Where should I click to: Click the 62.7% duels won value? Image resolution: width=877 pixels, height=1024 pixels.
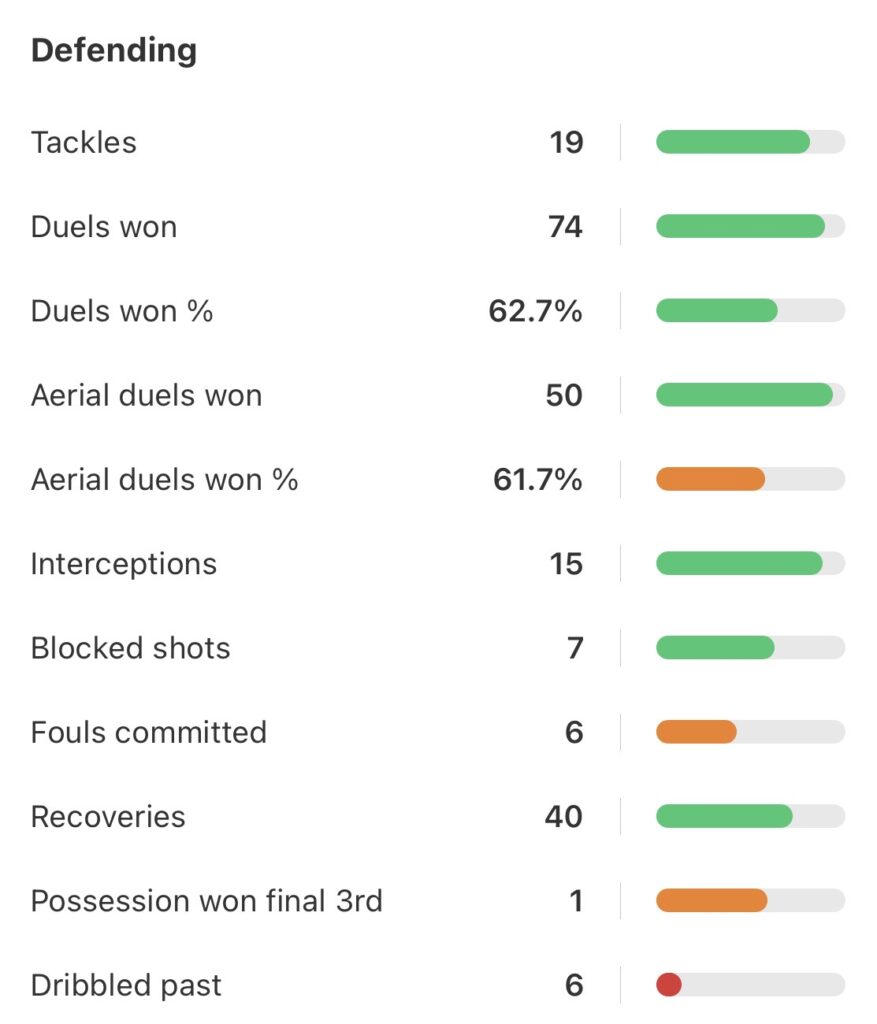click(x=535, y=311)
